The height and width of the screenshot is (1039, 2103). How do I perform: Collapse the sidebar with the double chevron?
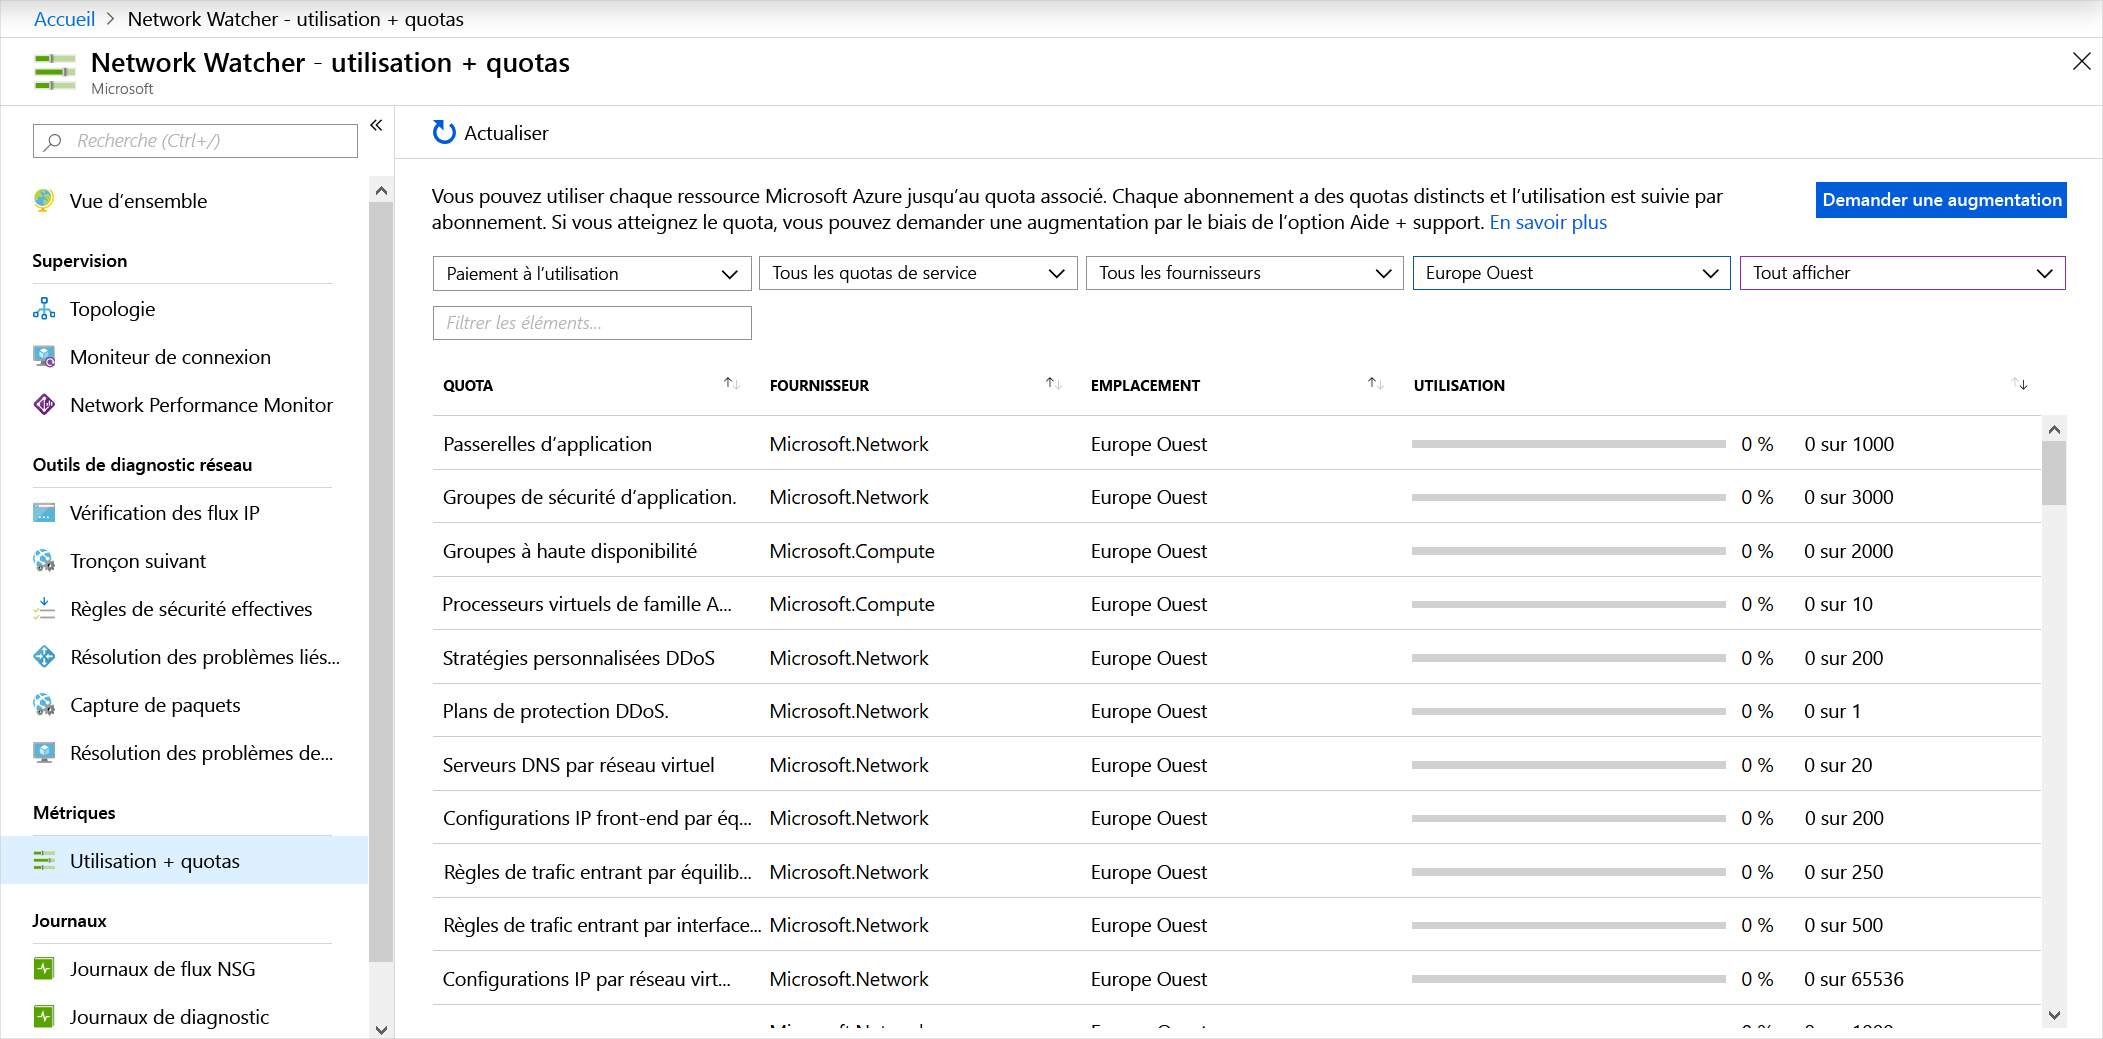(x=376, y=125)
